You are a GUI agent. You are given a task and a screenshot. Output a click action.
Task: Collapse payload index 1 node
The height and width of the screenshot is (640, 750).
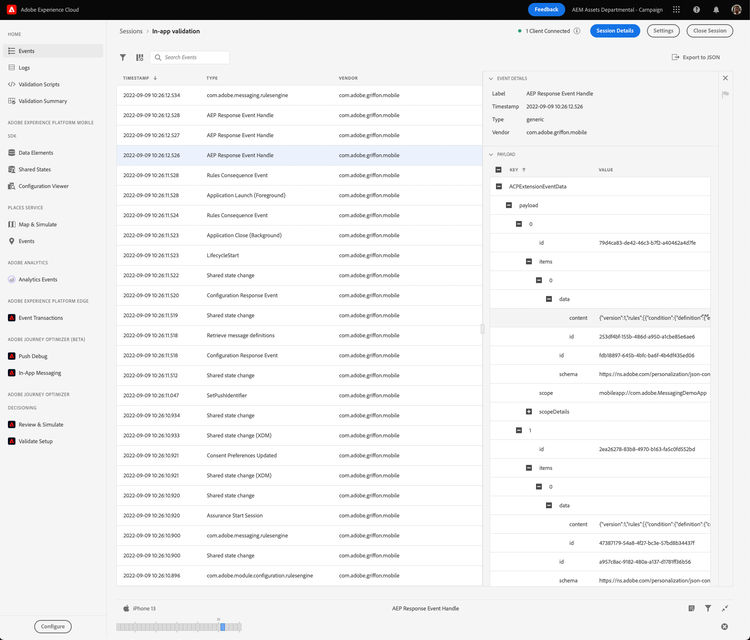[519, 430]
